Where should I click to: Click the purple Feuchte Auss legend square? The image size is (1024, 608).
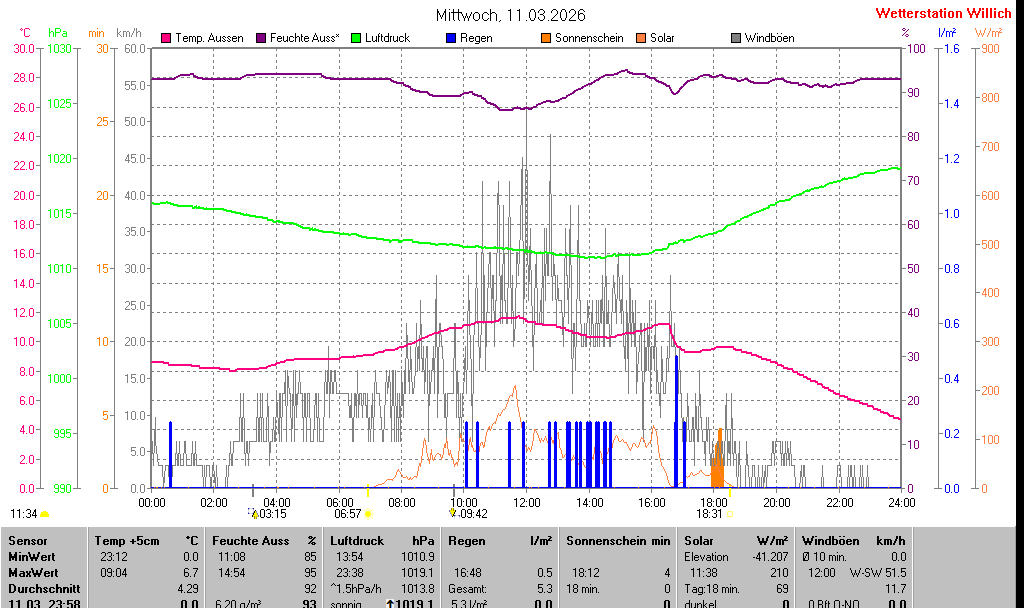[262, 38]
